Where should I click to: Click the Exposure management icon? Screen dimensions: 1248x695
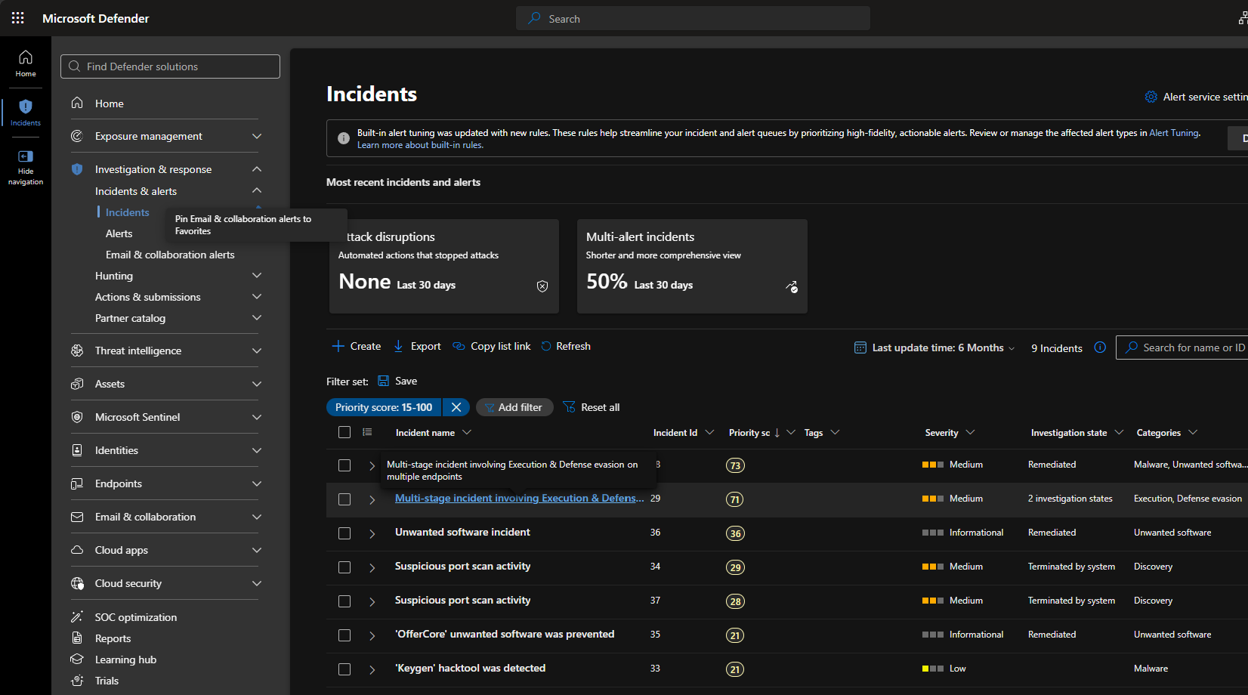coord(77,136)
